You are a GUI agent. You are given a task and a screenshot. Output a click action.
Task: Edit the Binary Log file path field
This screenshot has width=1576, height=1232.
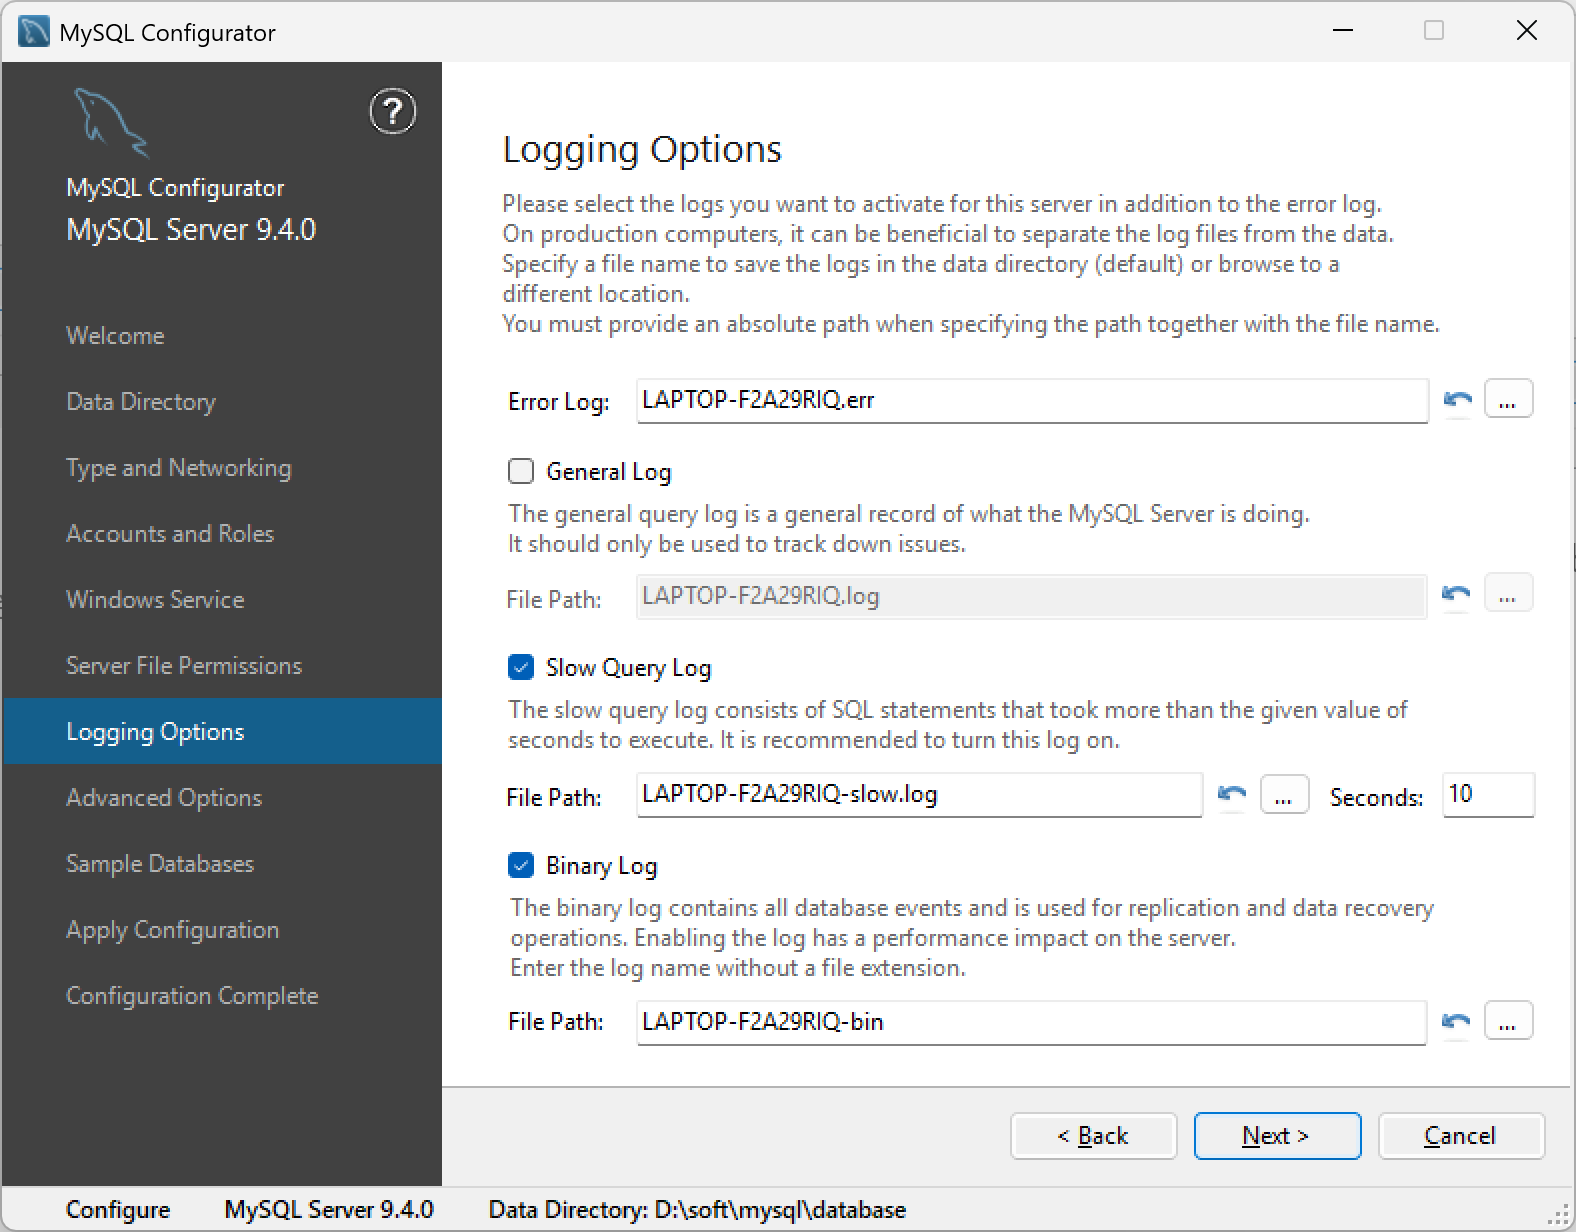tap(1031, 1022)
